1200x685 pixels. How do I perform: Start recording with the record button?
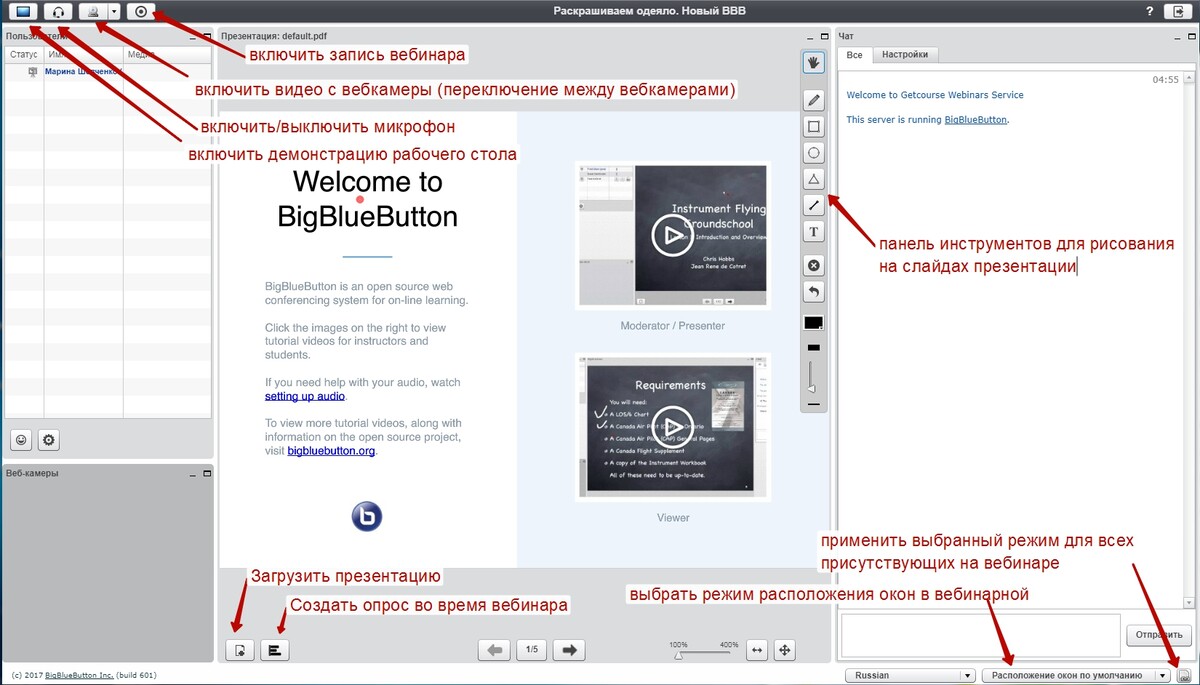pos(141,12)
